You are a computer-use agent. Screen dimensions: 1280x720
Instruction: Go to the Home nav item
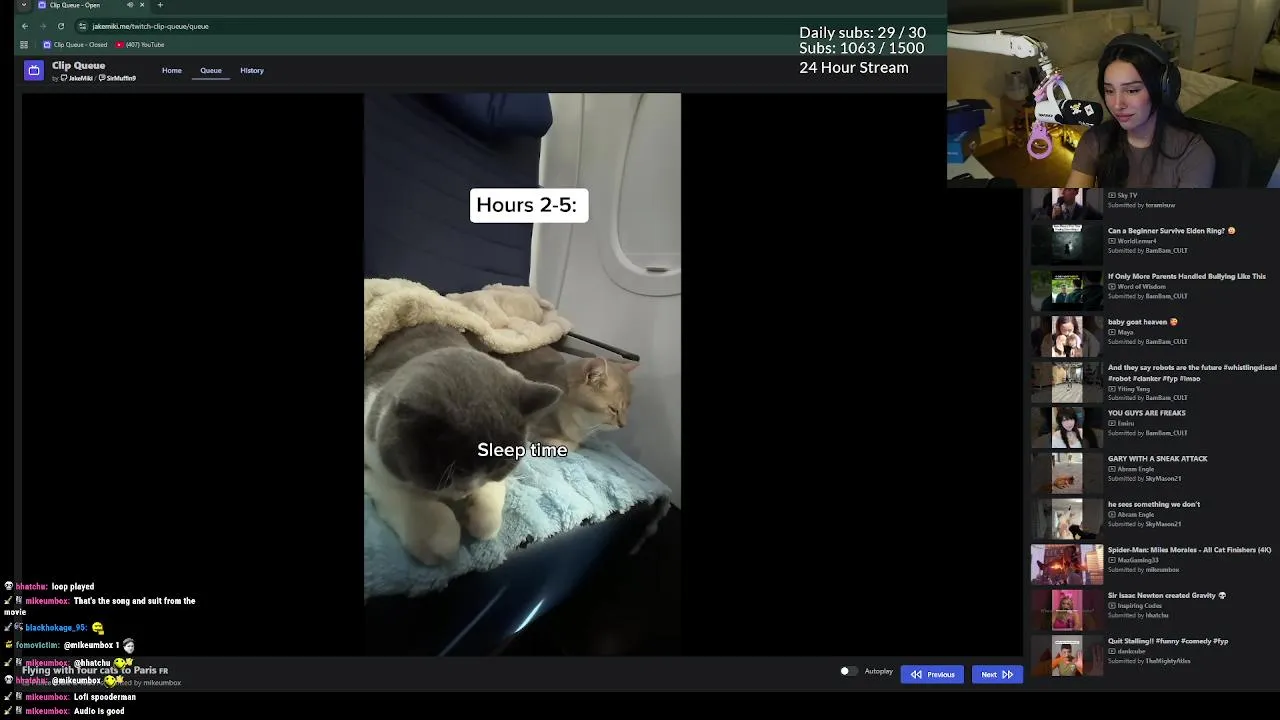172,71
